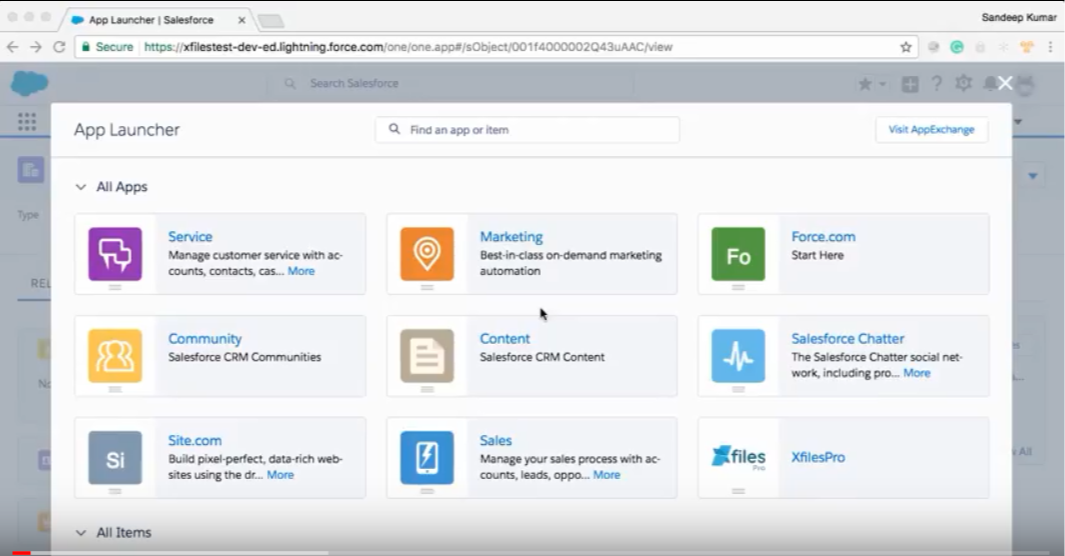Click the Content document icon

427,356
